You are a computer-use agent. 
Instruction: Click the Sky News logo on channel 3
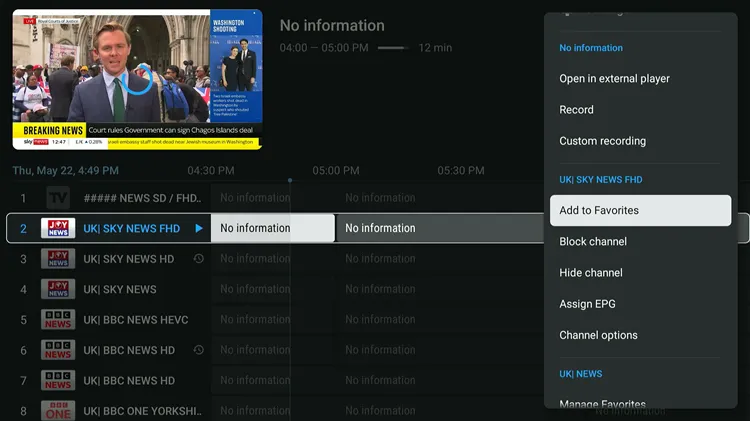pos(58,259)
